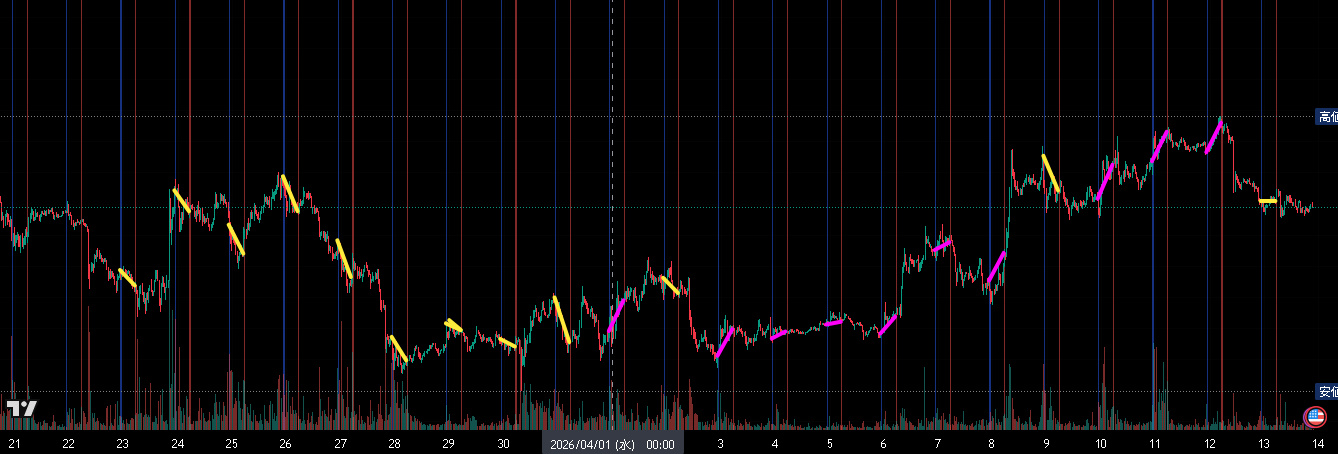Select date 24 on the time axis
The width and height of the screenshot is (1338, 454).
177,444
